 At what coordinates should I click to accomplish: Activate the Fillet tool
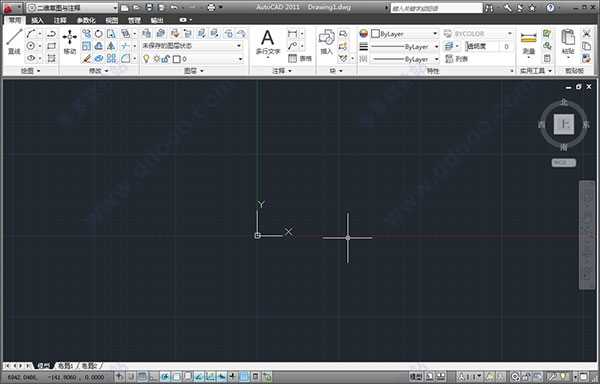[x=125, y=58]
